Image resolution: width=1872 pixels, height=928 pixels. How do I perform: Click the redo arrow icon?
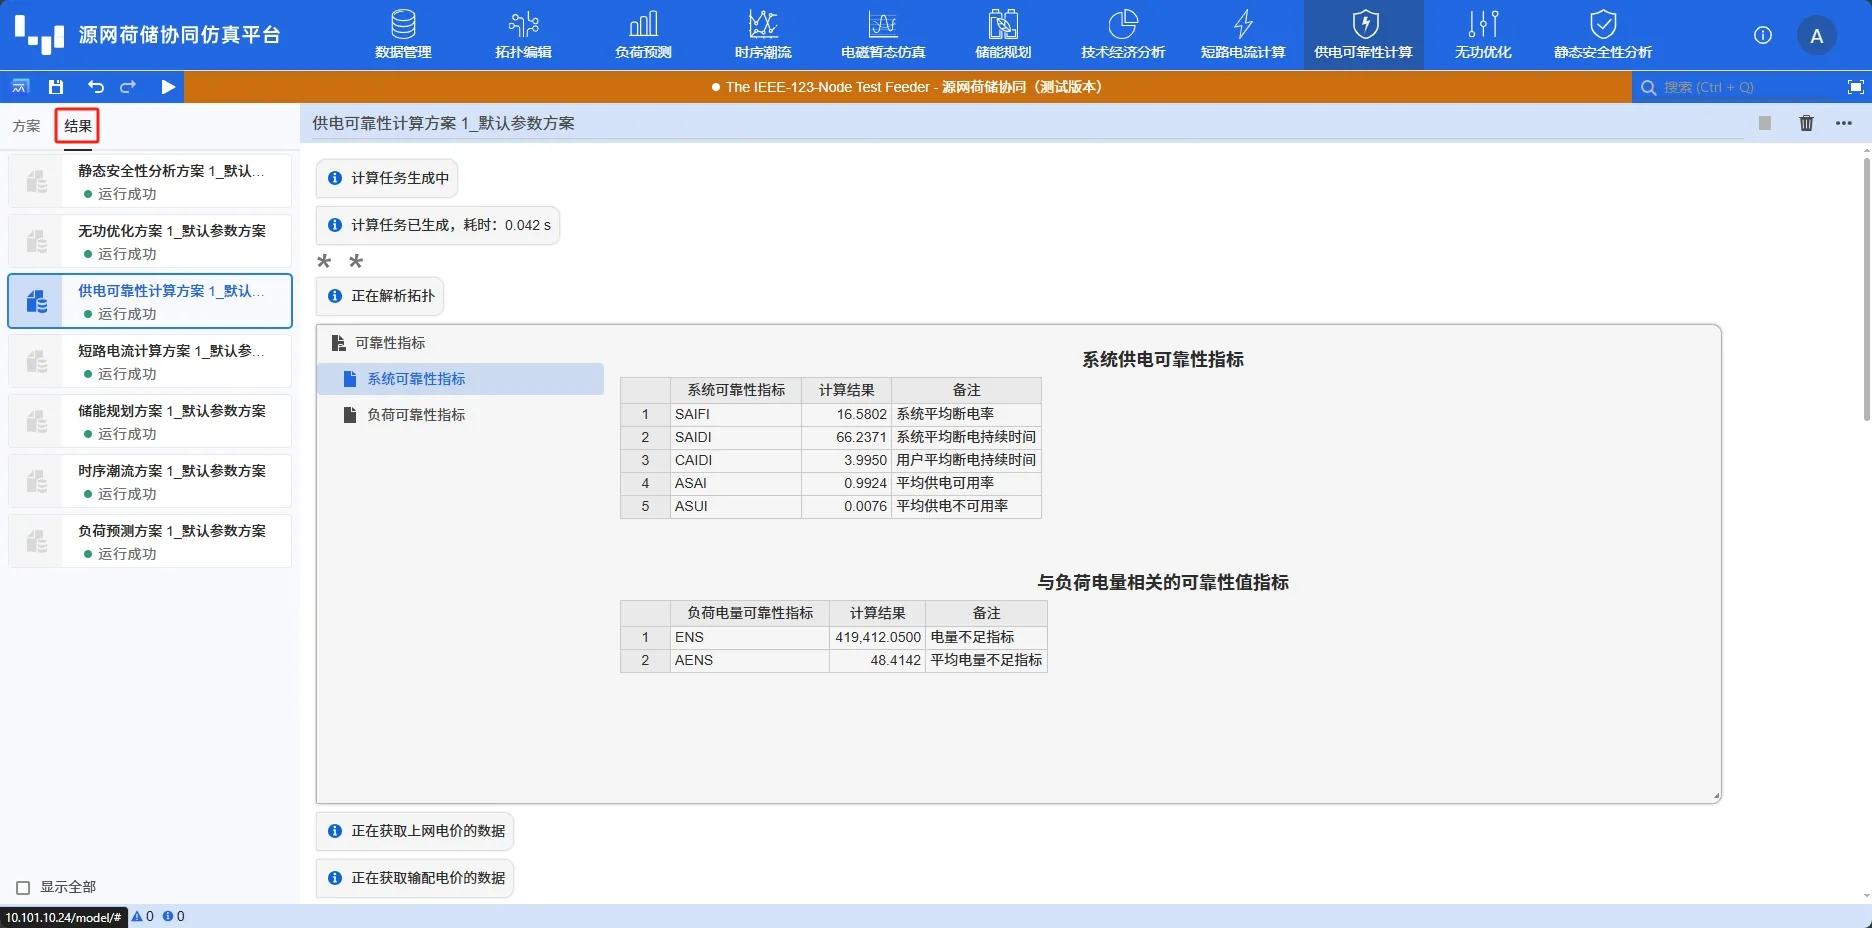pyautogui.click(x=128, y=87)
